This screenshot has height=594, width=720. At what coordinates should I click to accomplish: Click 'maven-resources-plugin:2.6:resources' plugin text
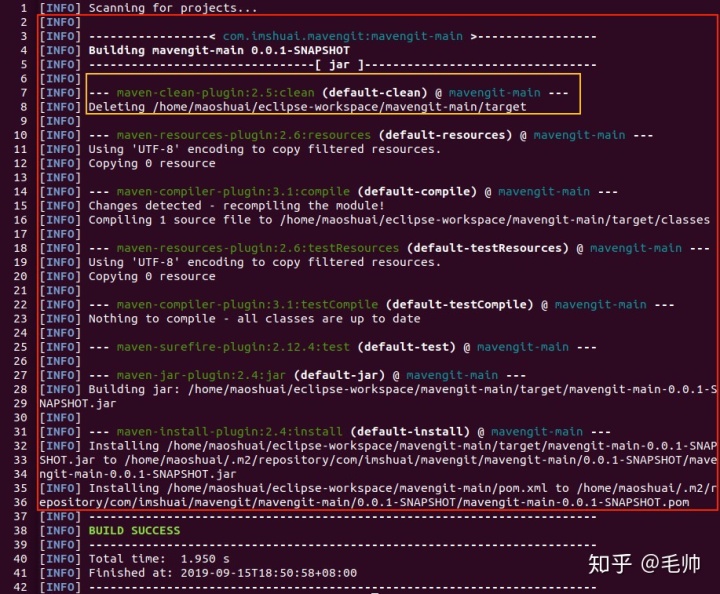[243, 135]
